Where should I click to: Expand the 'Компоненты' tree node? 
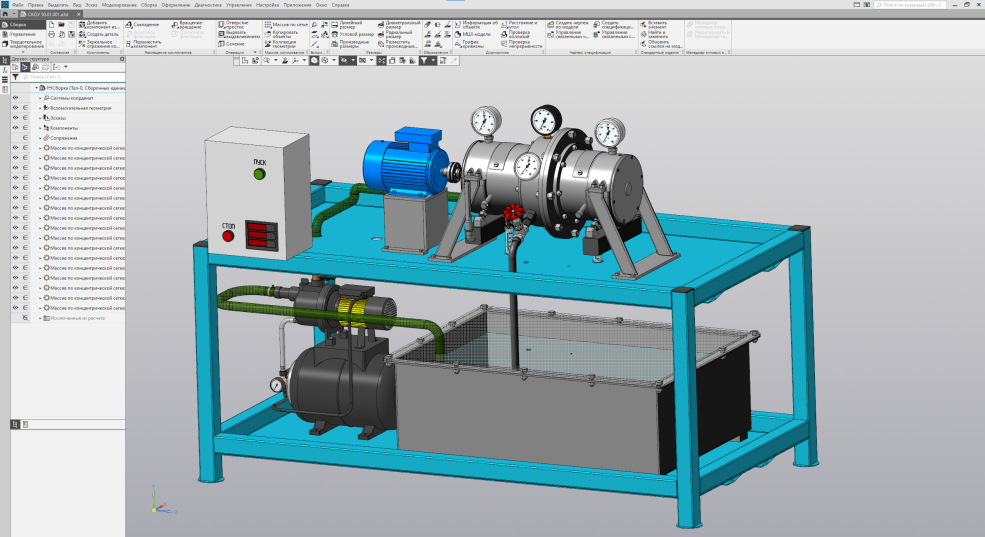pos(40,128)
